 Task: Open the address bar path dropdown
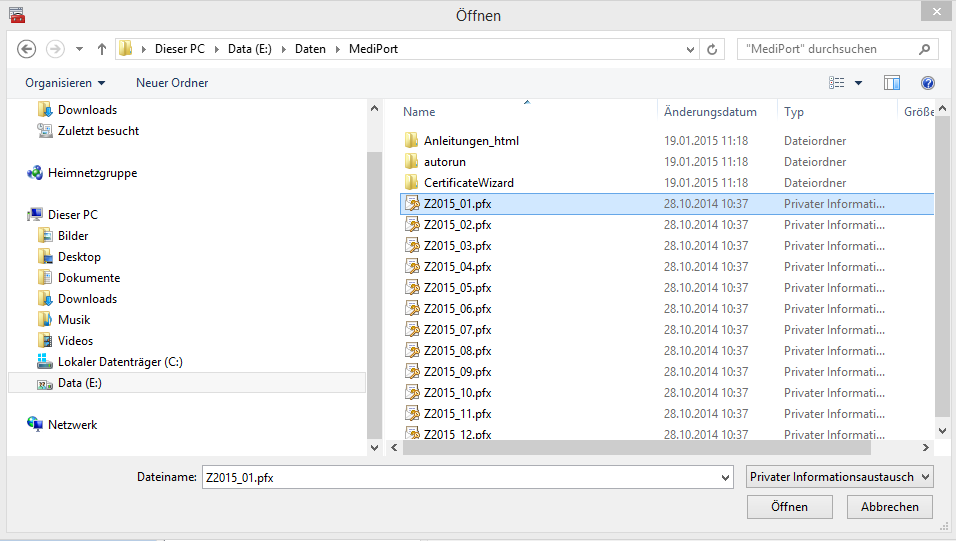click(691, 49)
